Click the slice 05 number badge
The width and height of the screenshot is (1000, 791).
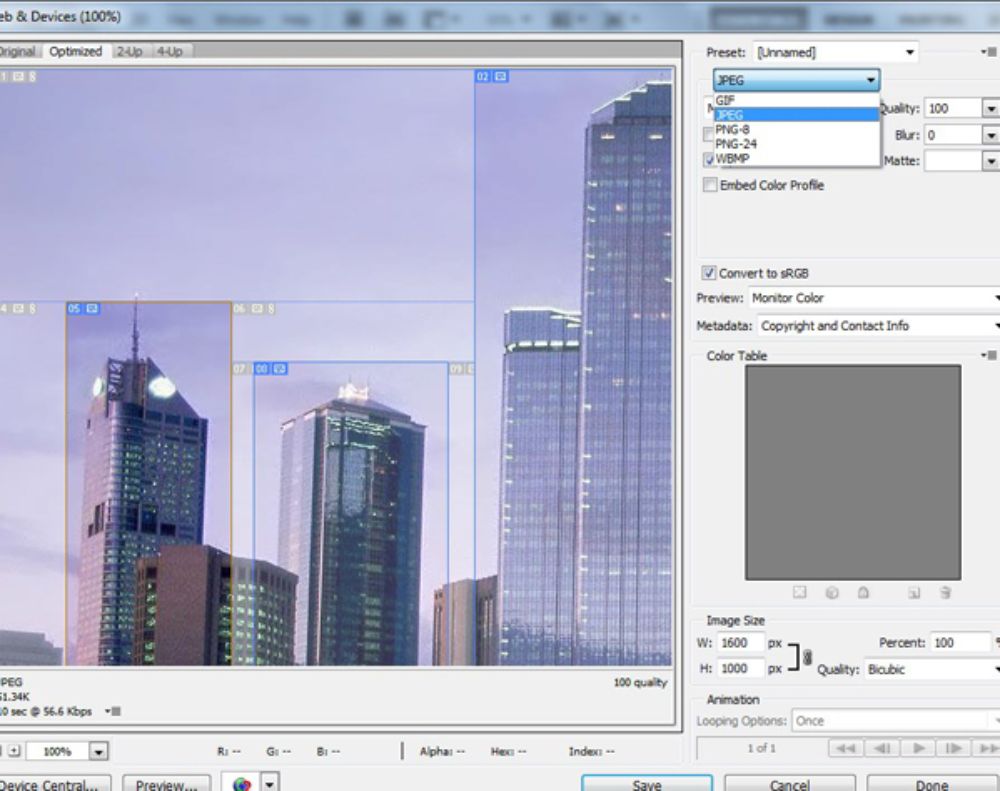74,309
